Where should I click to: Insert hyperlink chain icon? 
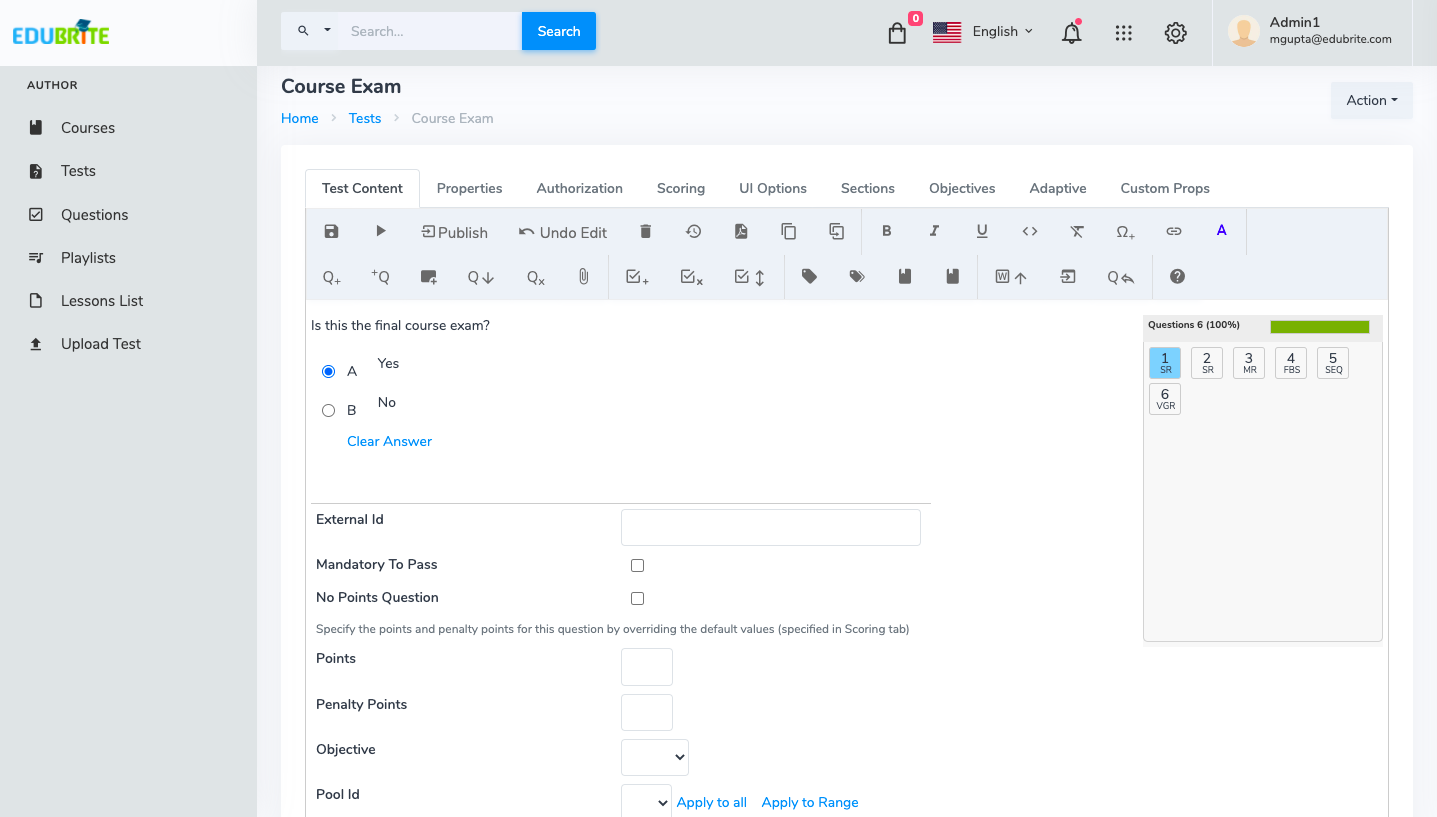coord(1174,231)
